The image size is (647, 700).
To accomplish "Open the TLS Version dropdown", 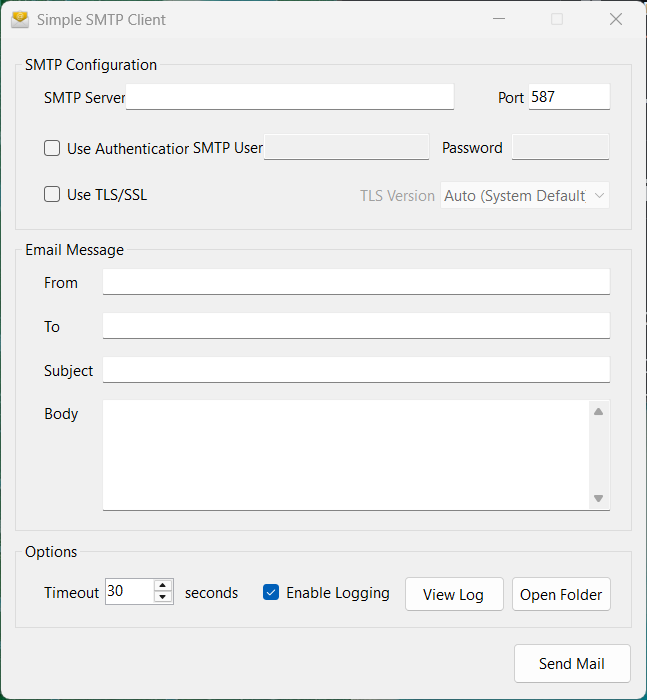I will [x=525, y=196].
